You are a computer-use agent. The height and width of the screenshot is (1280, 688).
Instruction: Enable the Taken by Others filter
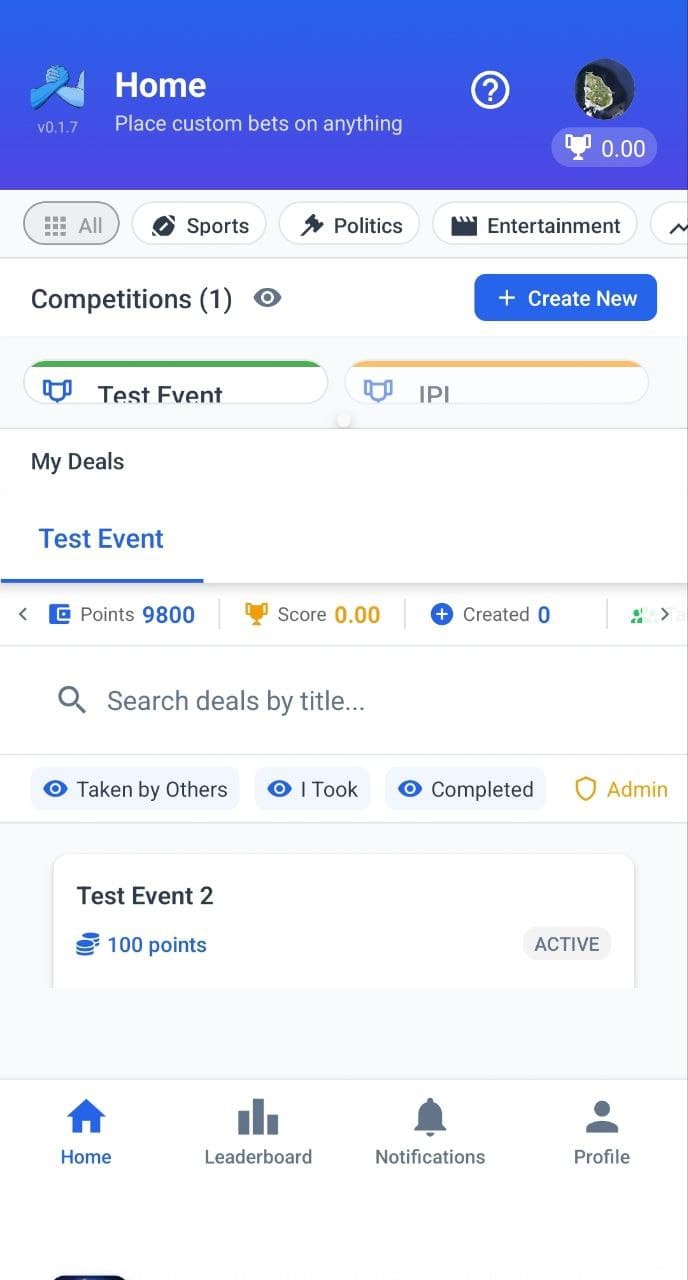coord(135,789)
